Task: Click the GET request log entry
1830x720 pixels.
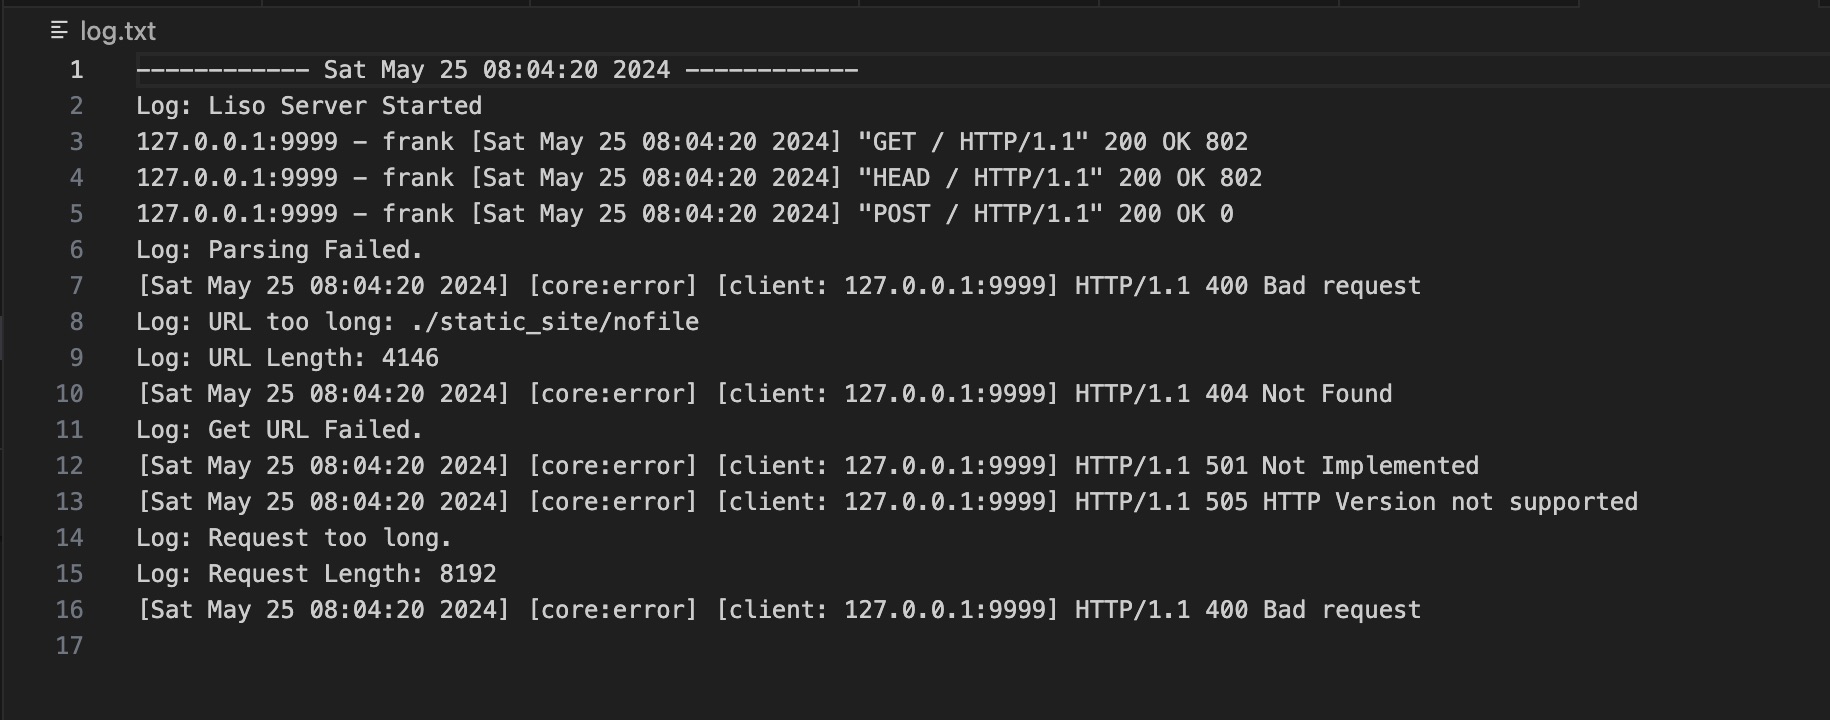Action: [692, 142]
